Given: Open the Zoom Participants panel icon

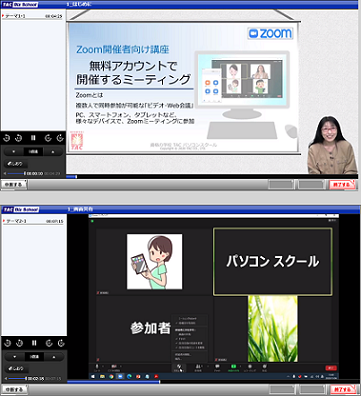Looking at the screenshot, I should pyautogui.click(x=198, y=367).
